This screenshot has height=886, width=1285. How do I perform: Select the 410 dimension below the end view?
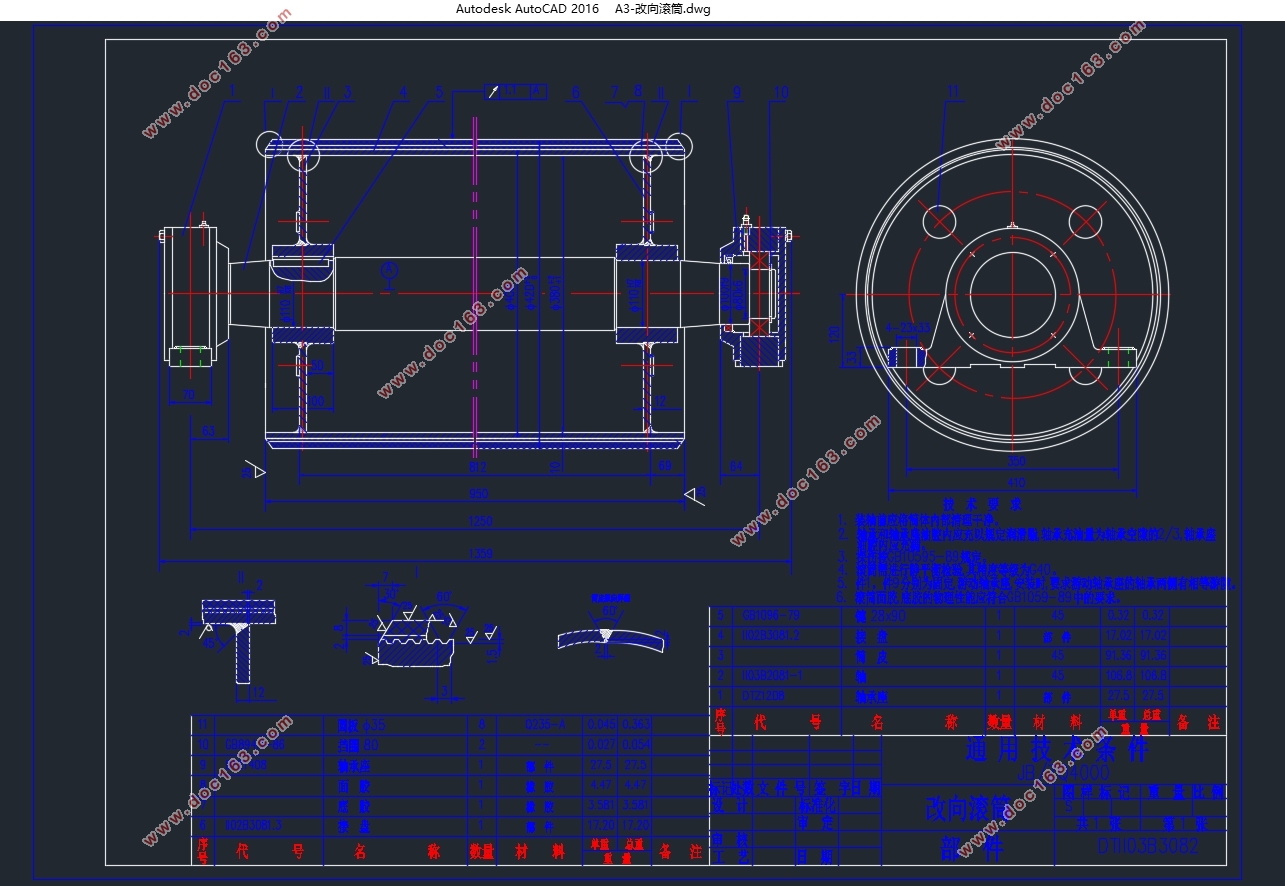tap(1014, 483)
